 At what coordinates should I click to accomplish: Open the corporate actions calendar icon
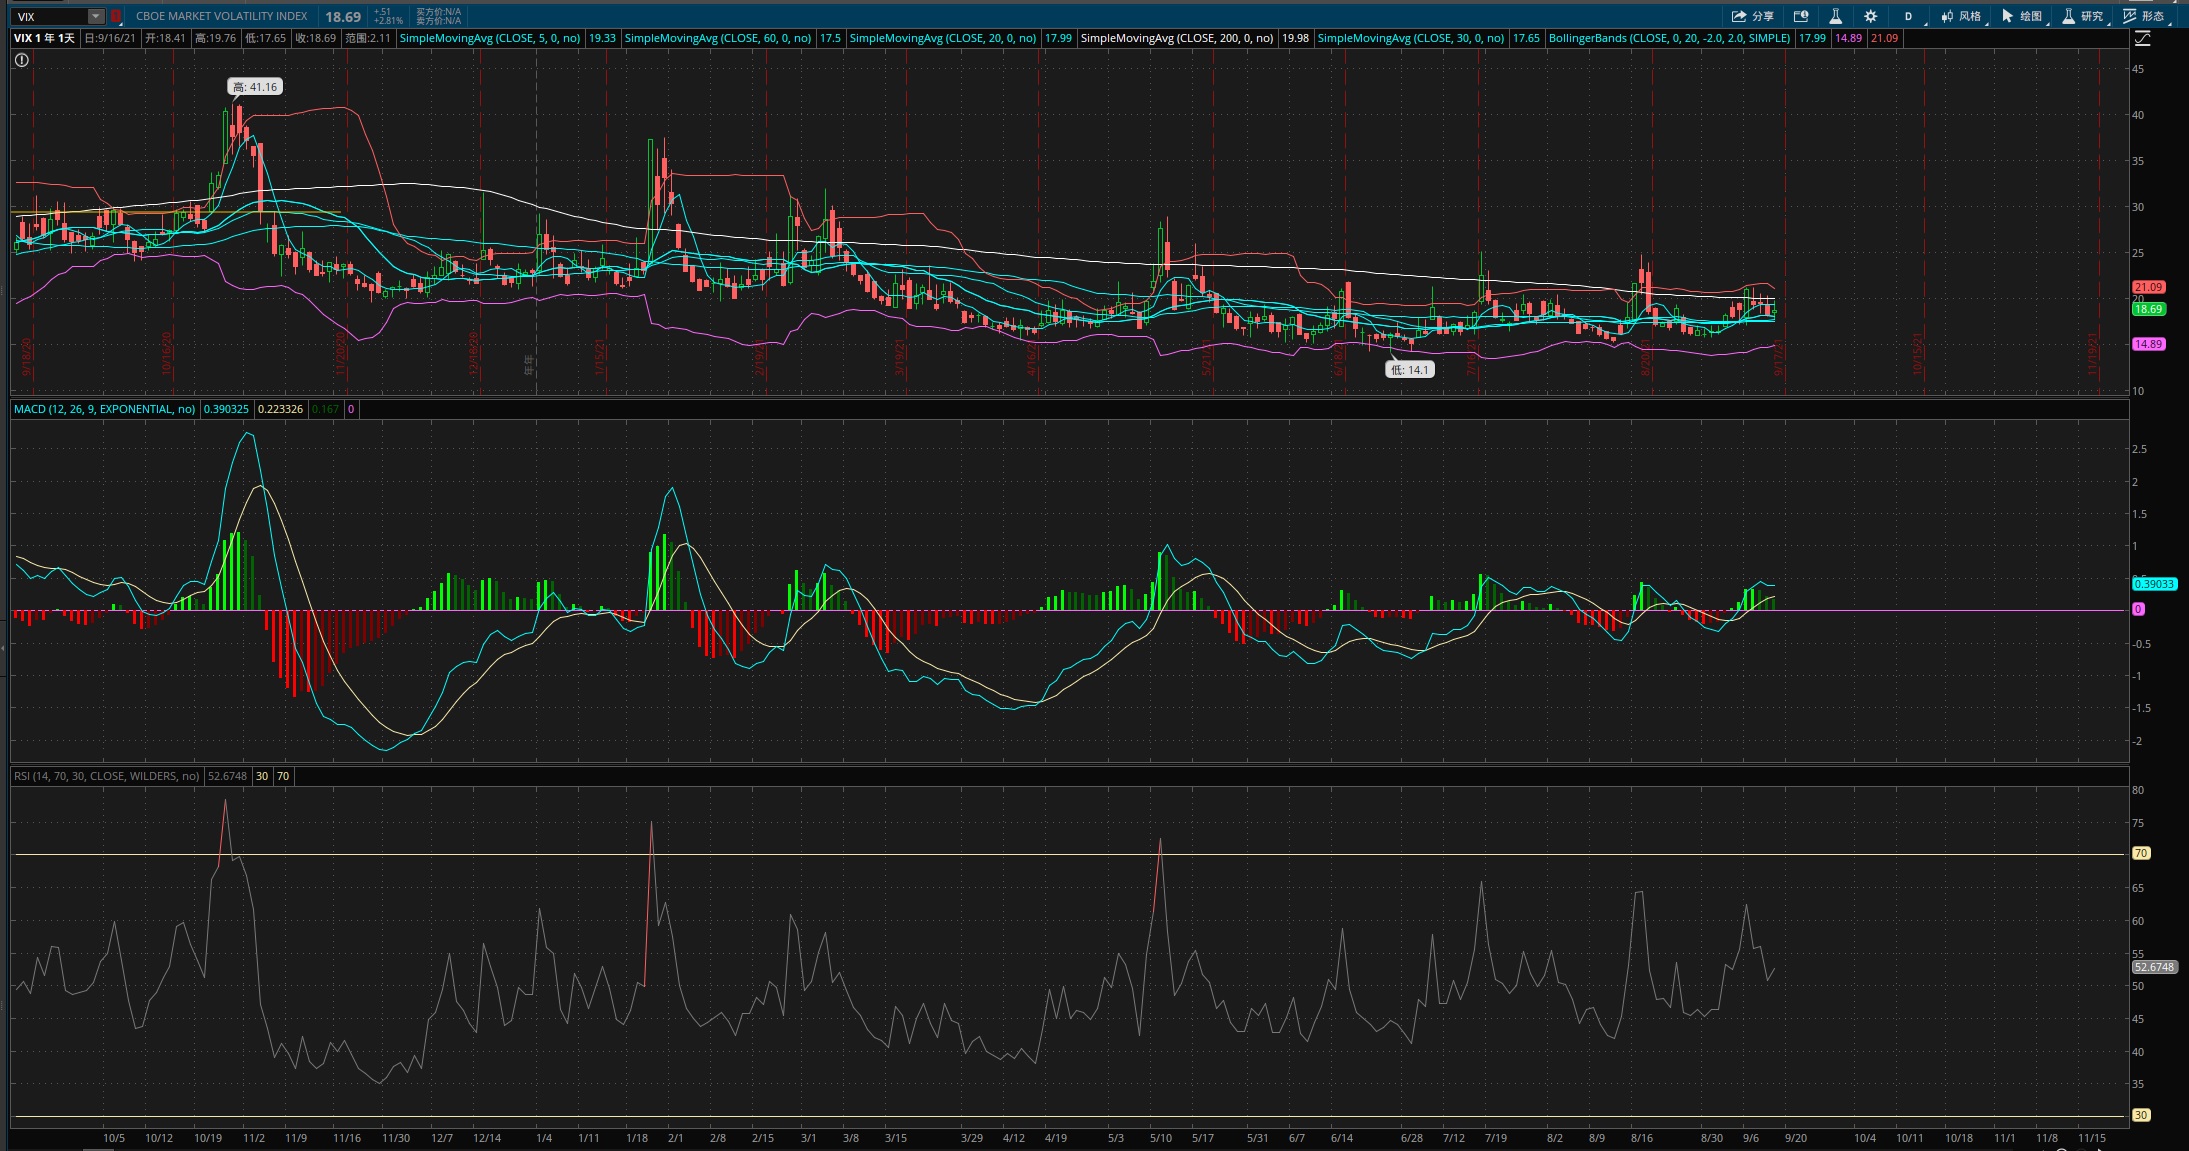coord(1801,16)
